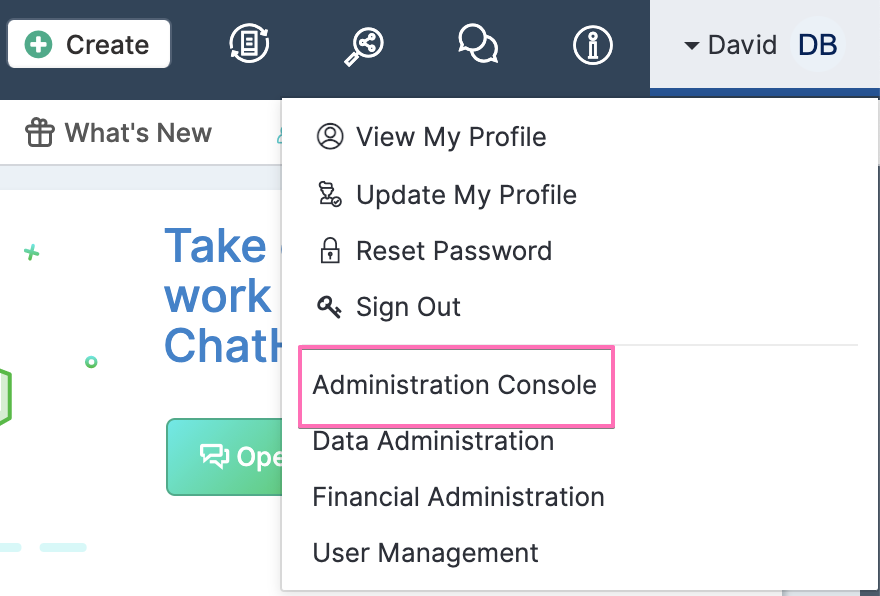Click the What's New tab label
Viewport: 880px width, 596px height.
[x=138, y=133]
